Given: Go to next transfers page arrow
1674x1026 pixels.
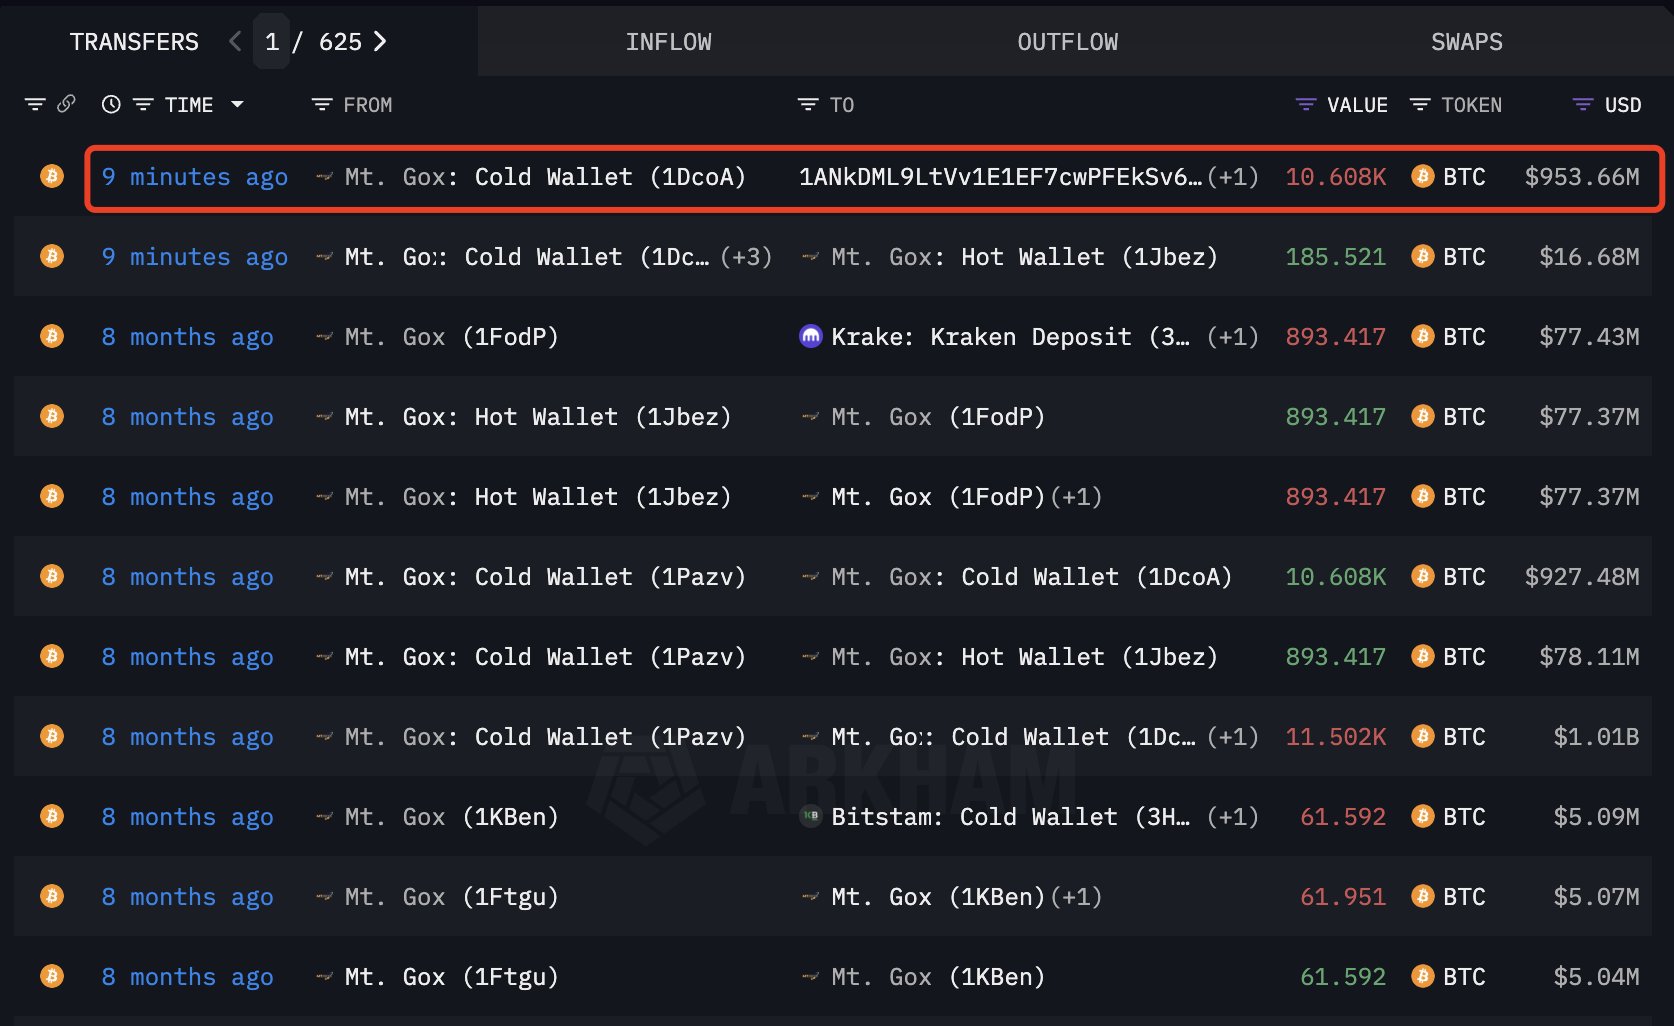Looking at the screenshot, I should click(x=380, y=42).
